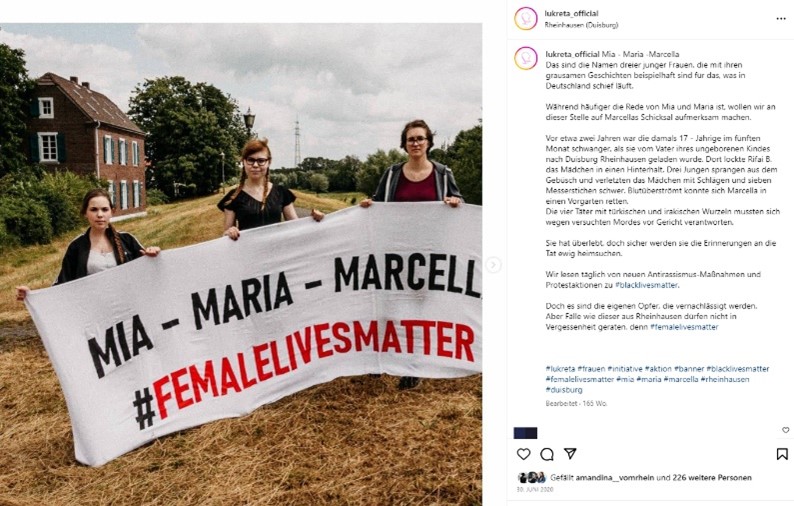Save the post with the bookmark icon
Image resolution: width=794 pixels, height=506 pixels.
[x=782, y=454]
